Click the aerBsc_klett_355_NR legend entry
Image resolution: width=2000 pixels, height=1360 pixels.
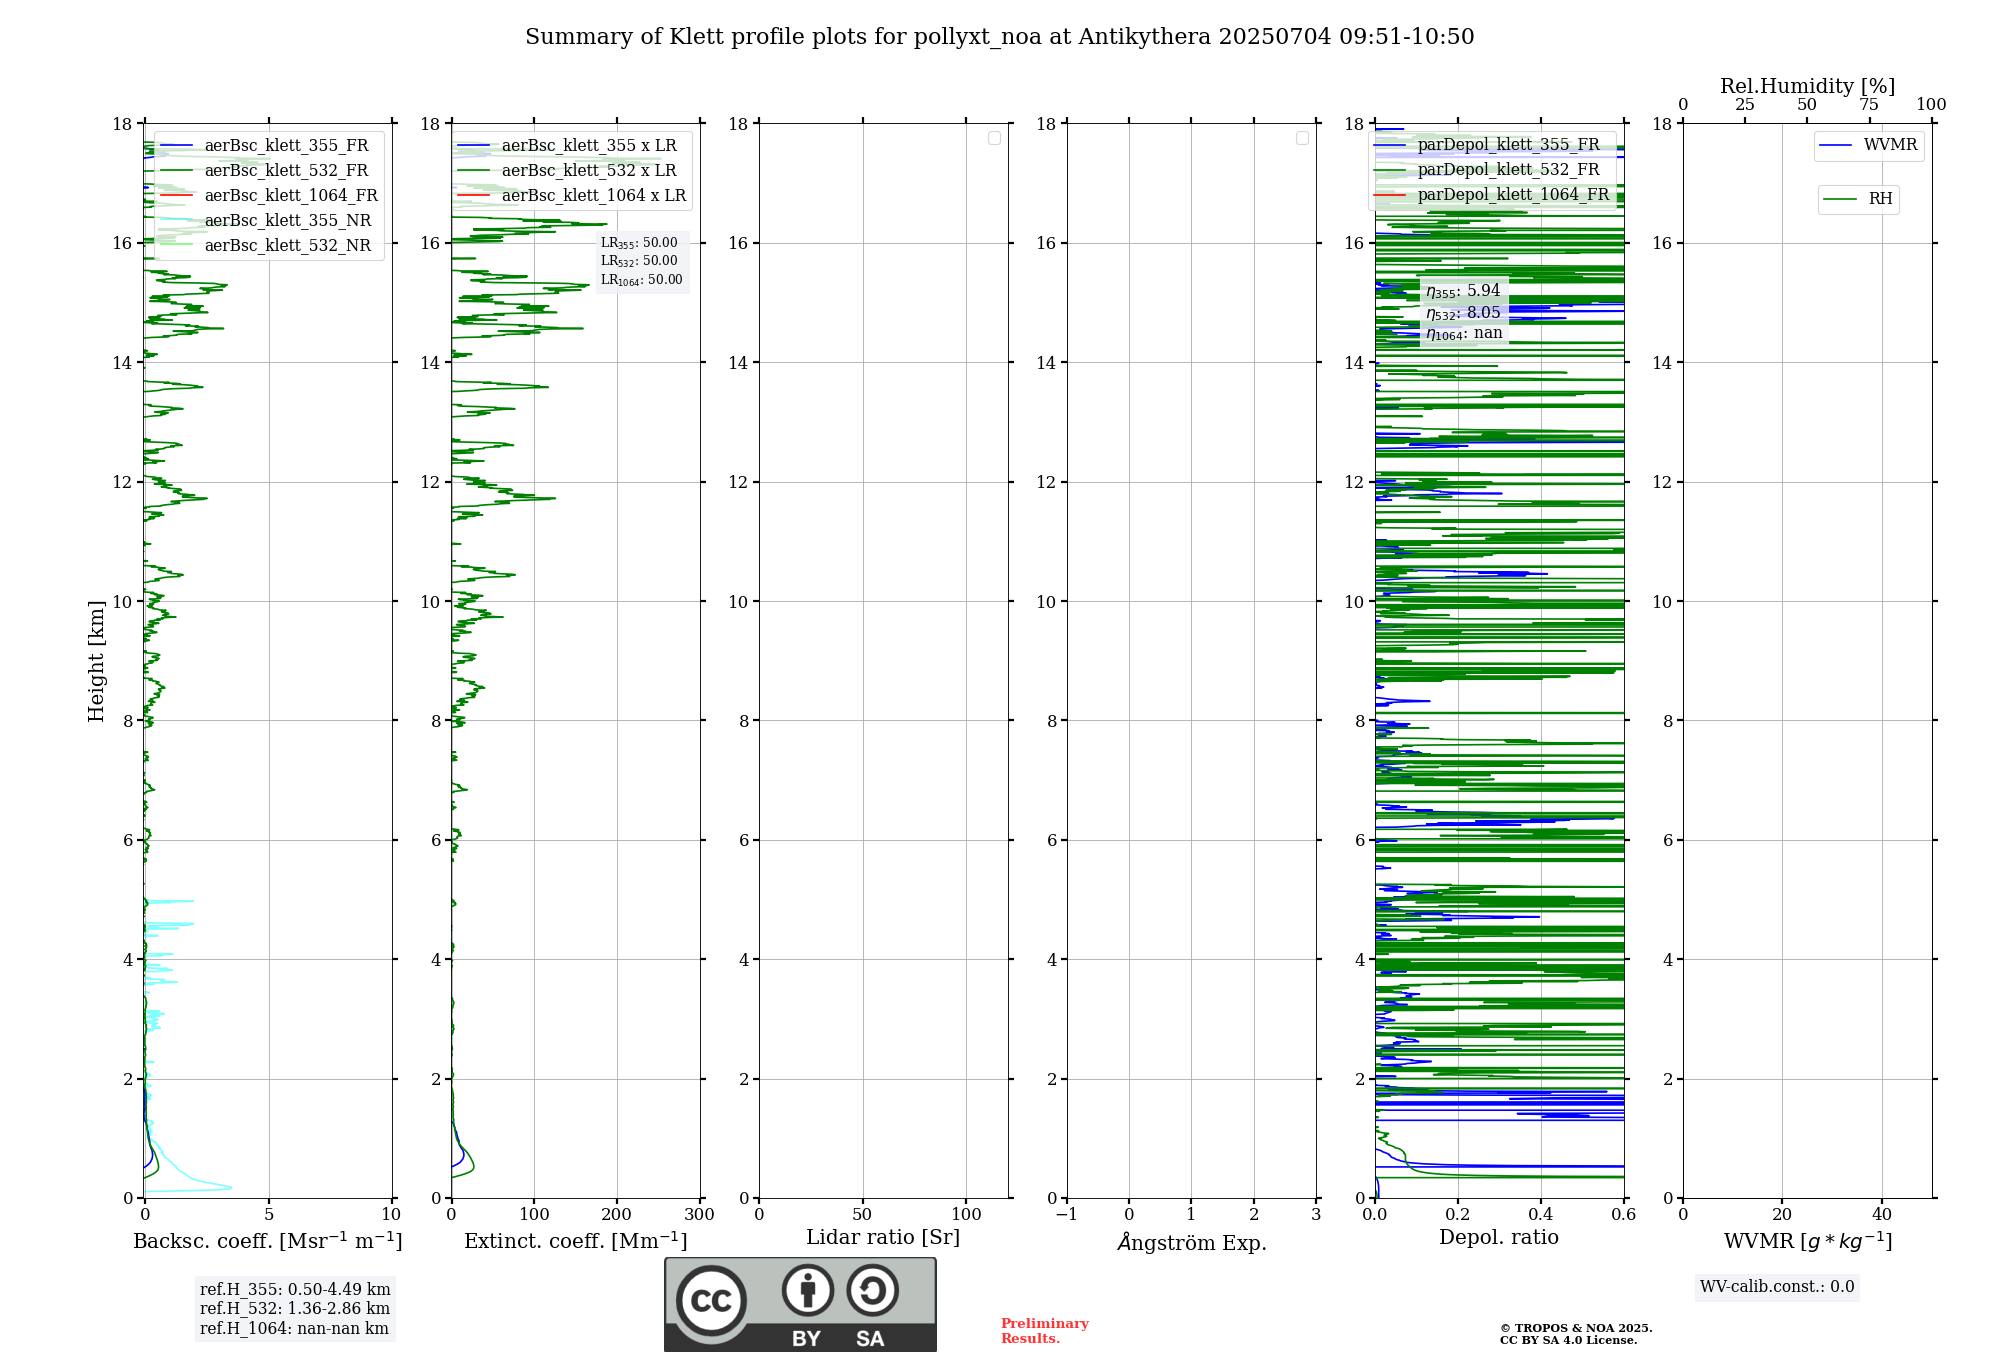[266, 220]
